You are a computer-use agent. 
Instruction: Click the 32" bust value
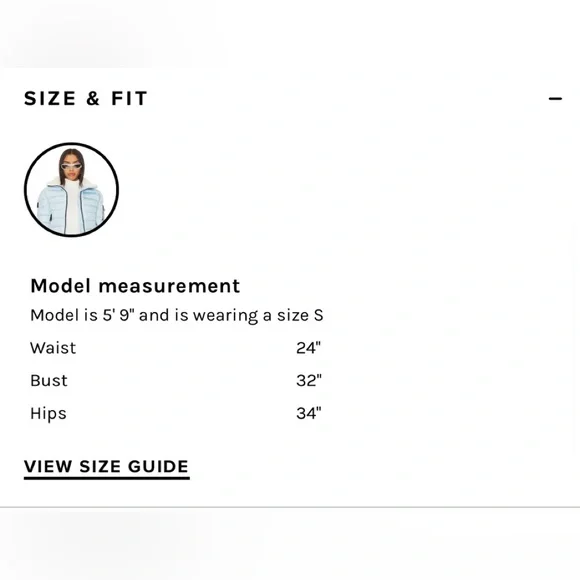point(309,381)
